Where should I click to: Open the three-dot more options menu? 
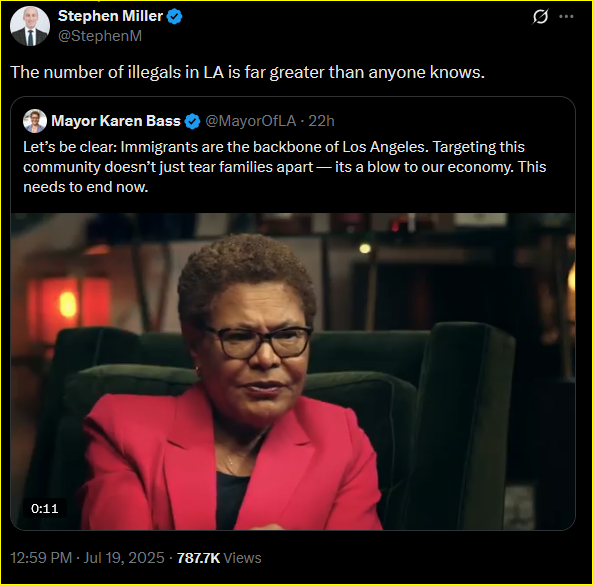tap(566, 17)
